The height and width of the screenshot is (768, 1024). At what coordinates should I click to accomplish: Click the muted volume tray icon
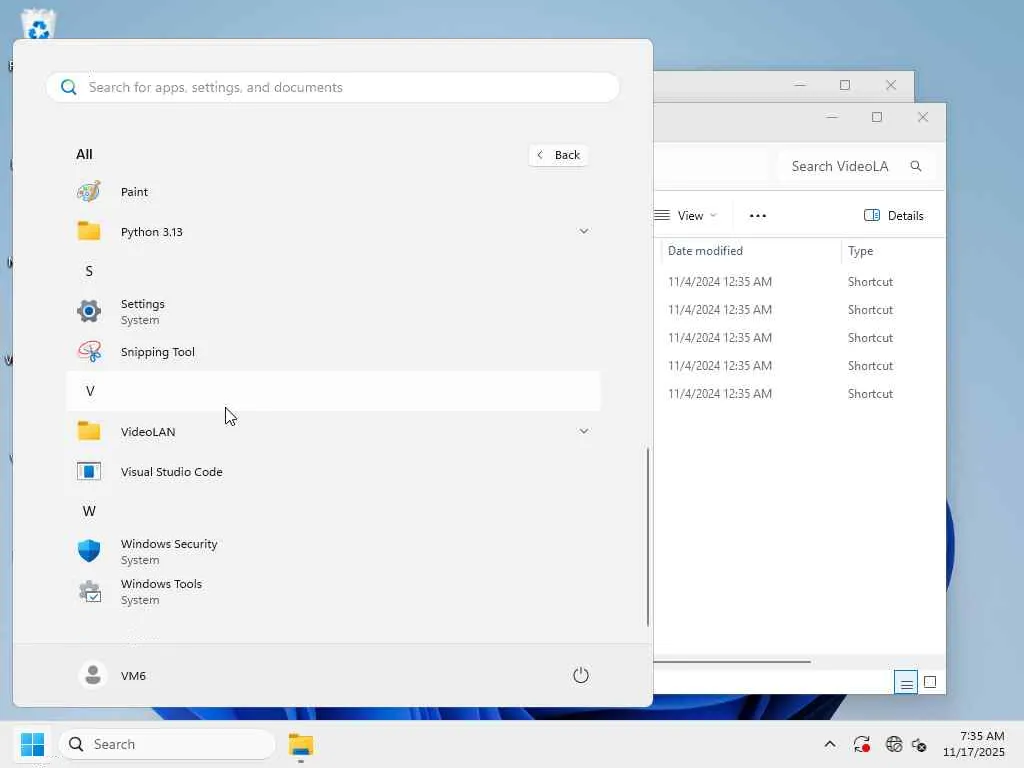pyautogui.click(x=919, y=744)
